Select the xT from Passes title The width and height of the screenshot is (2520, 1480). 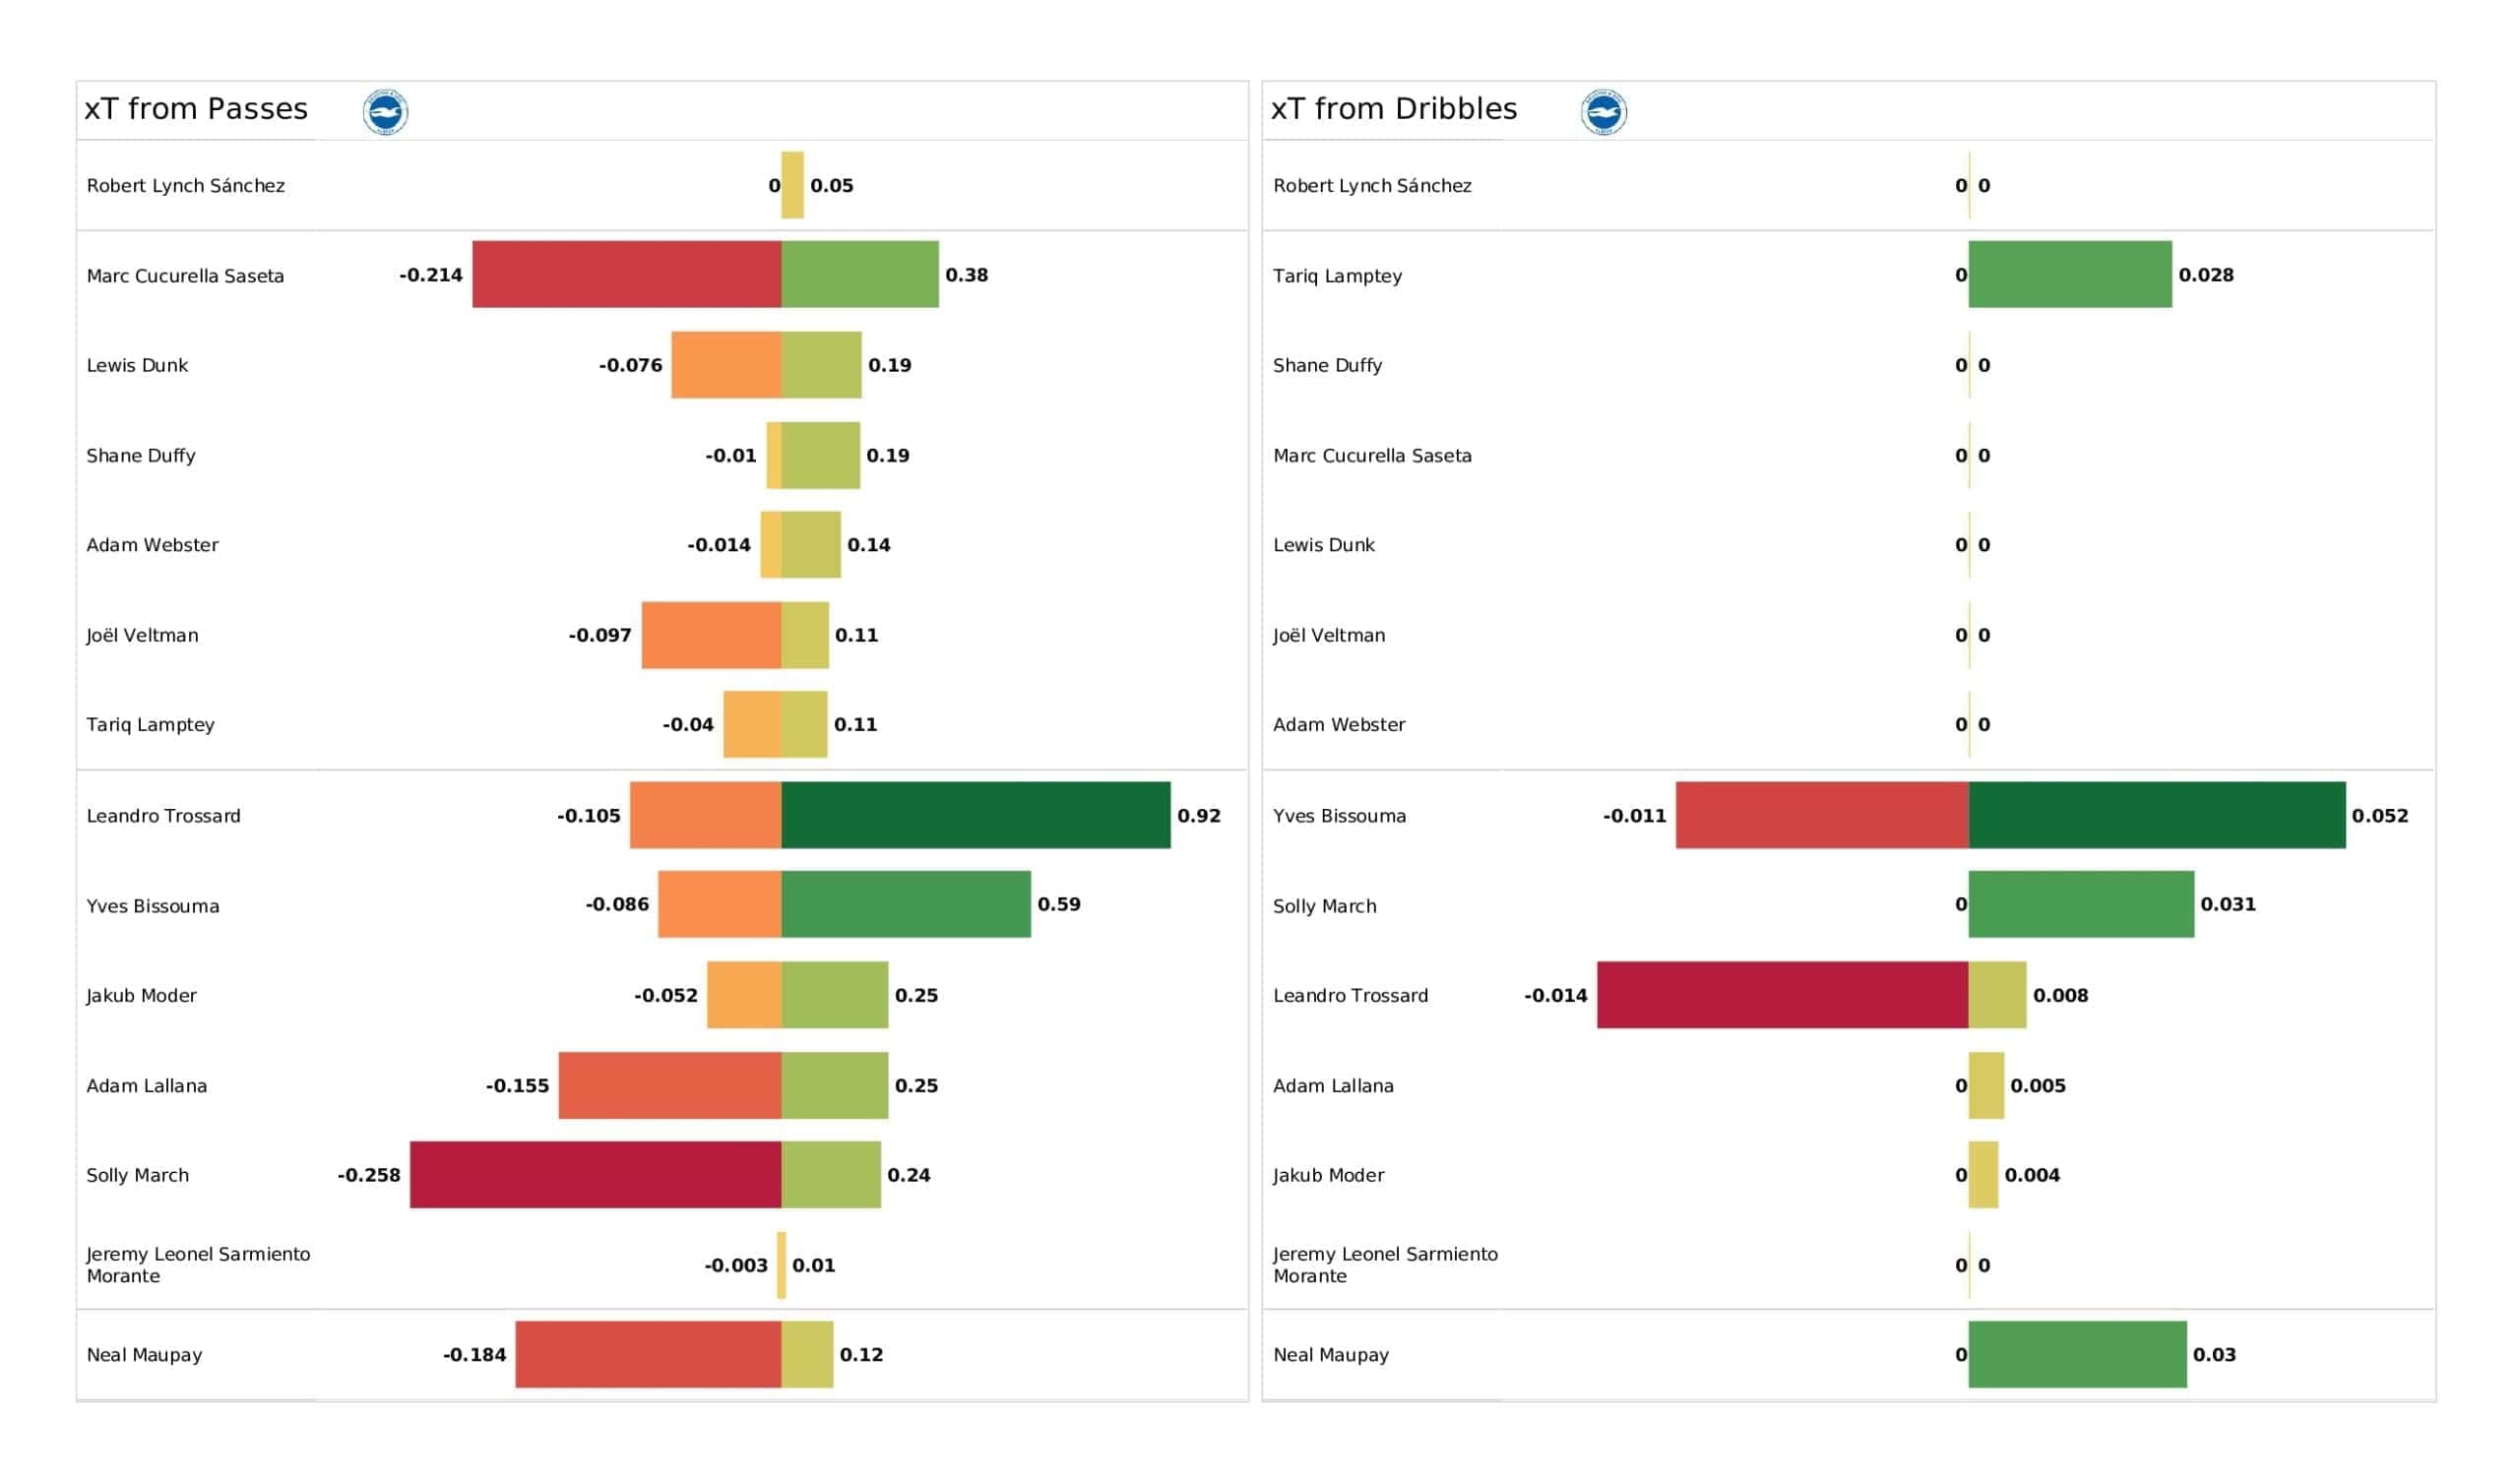(x=196, y=109)
